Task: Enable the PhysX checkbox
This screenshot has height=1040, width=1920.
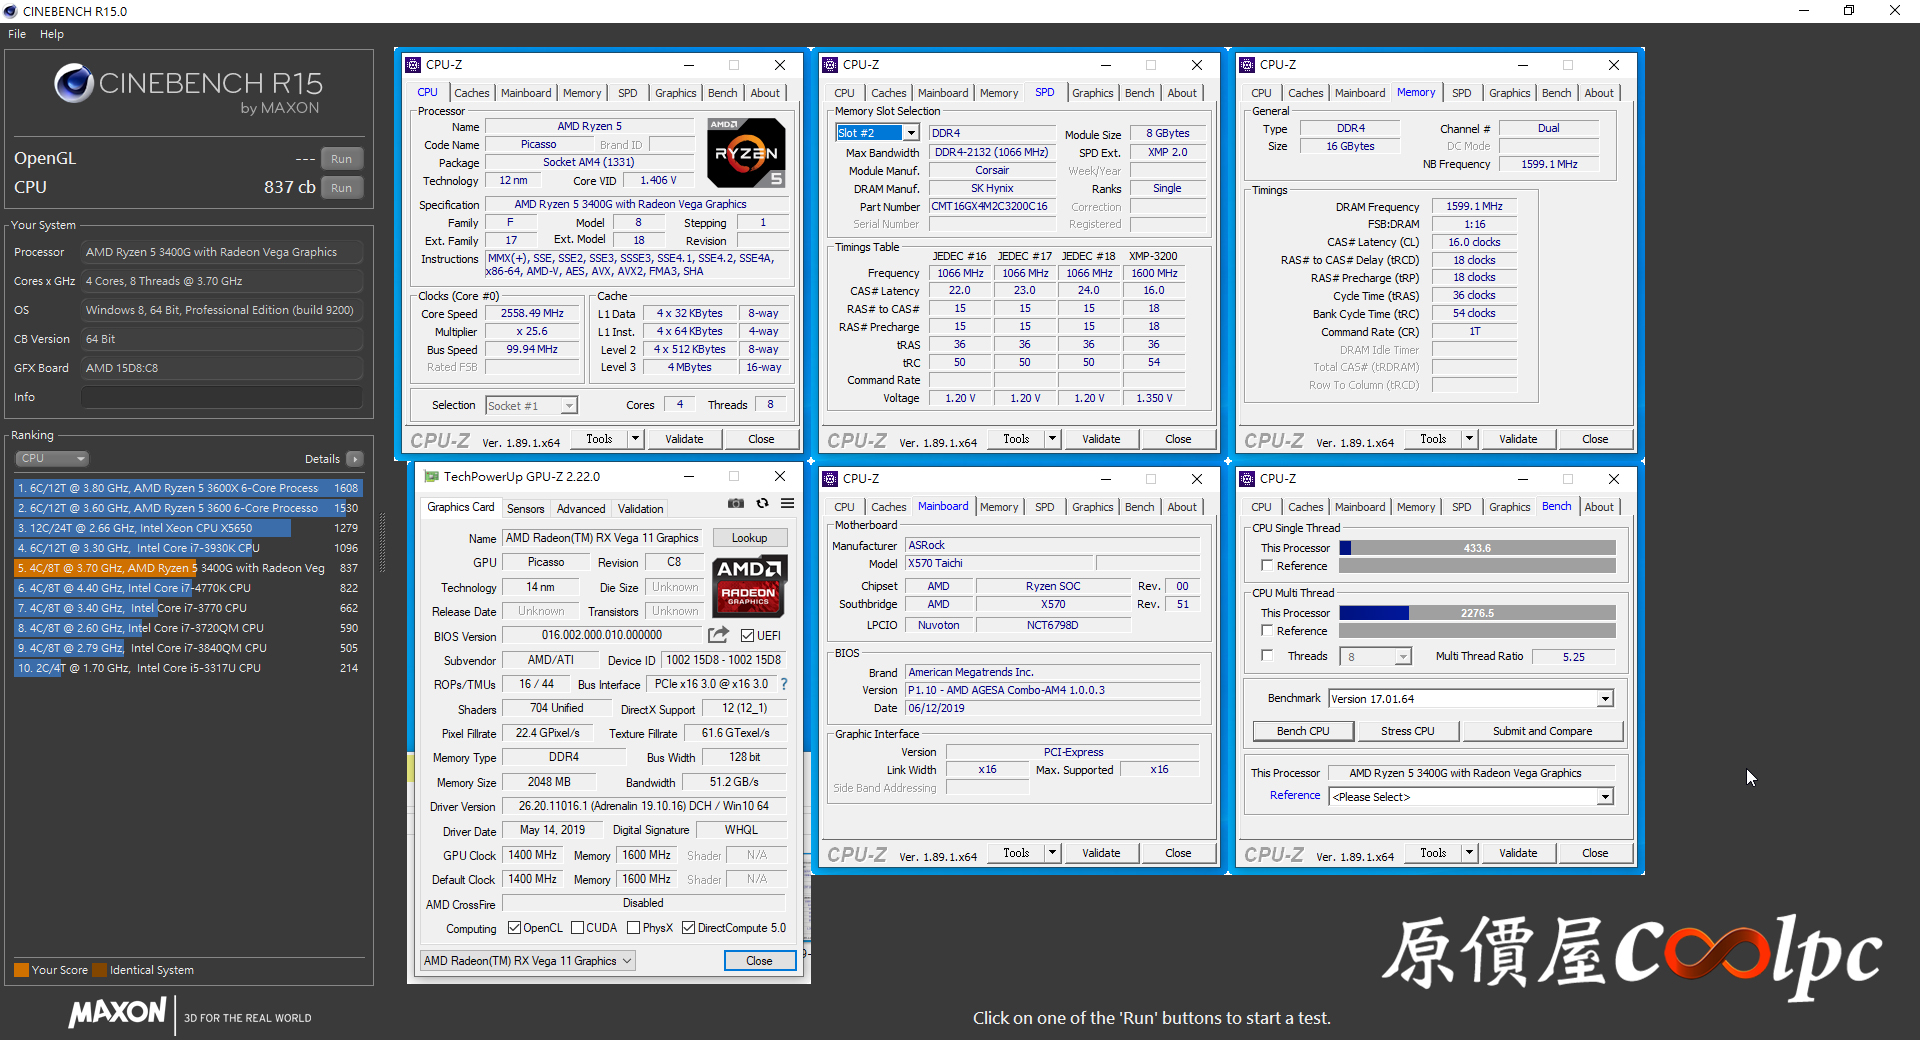Action: [x=633, y=928]
